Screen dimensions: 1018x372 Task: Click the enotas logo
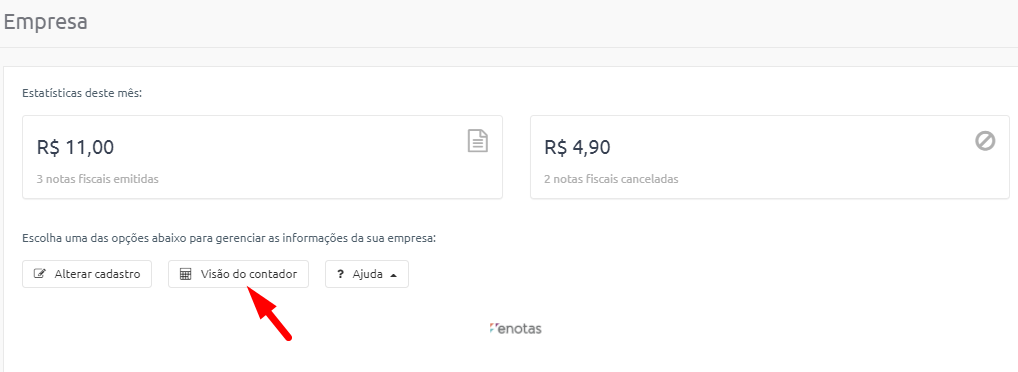click(x=515, y=329)
